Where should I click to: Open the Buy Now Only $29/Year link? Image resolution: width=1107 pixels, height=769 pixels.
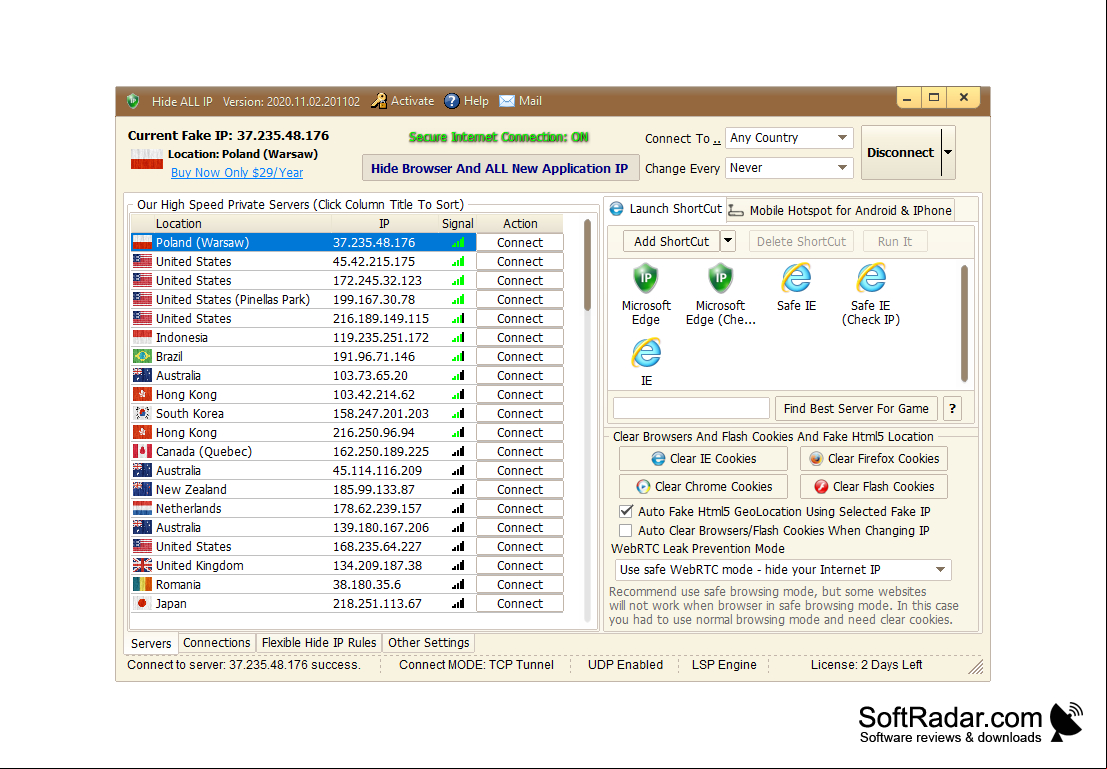tap(237, 172)
